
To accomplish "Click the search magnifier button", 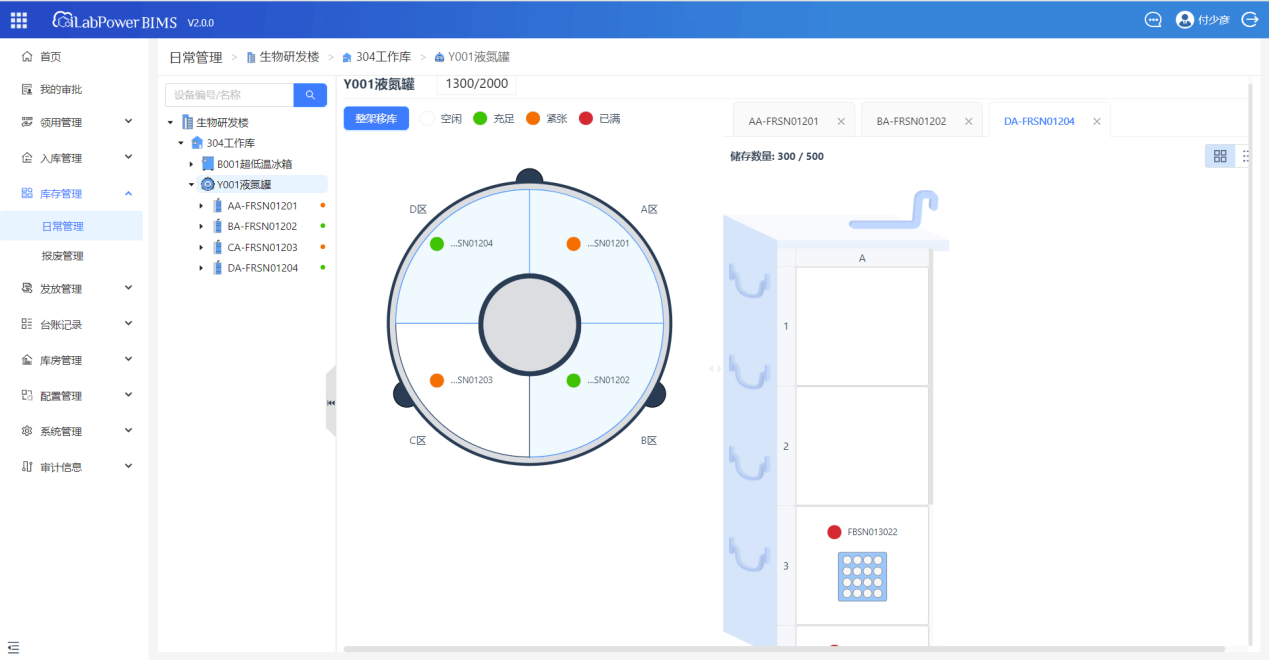I will (x=310, y=95).
